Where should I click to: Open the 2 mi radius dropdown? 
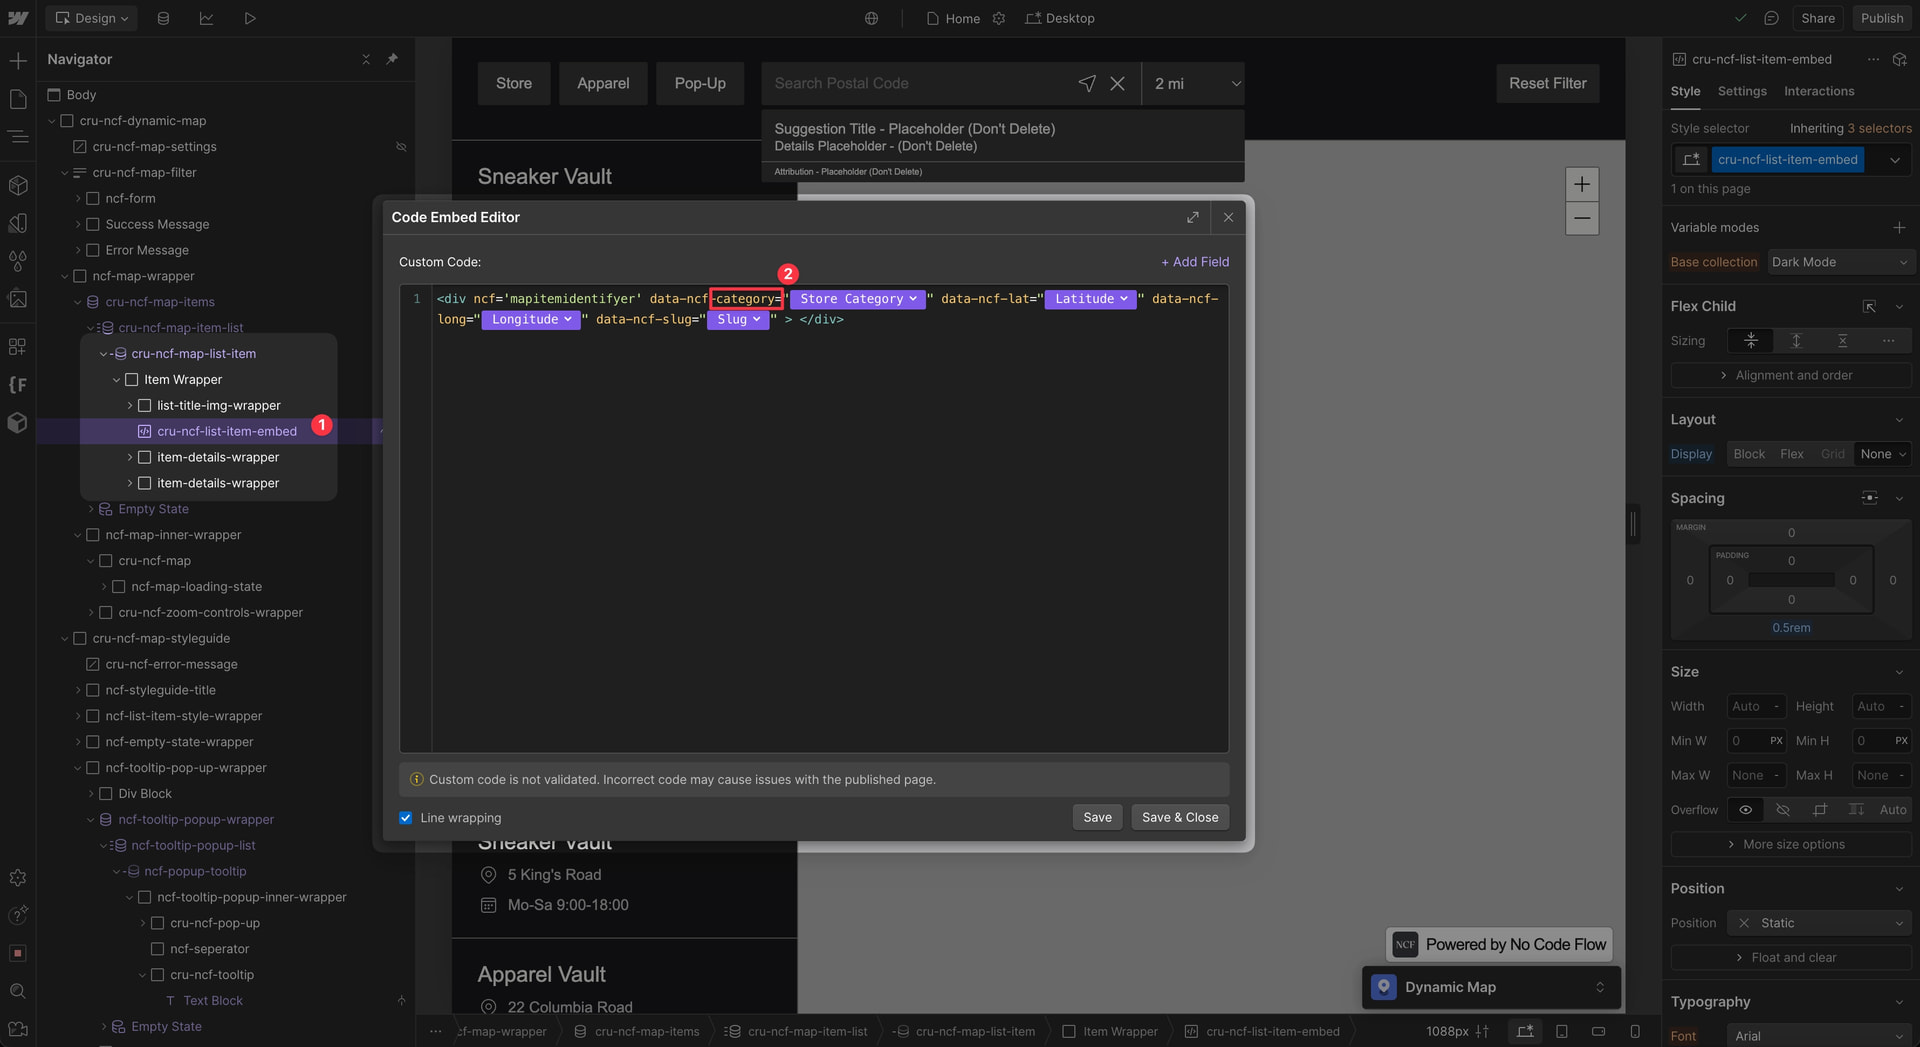pyautogui.click(x=1195, y=84)
